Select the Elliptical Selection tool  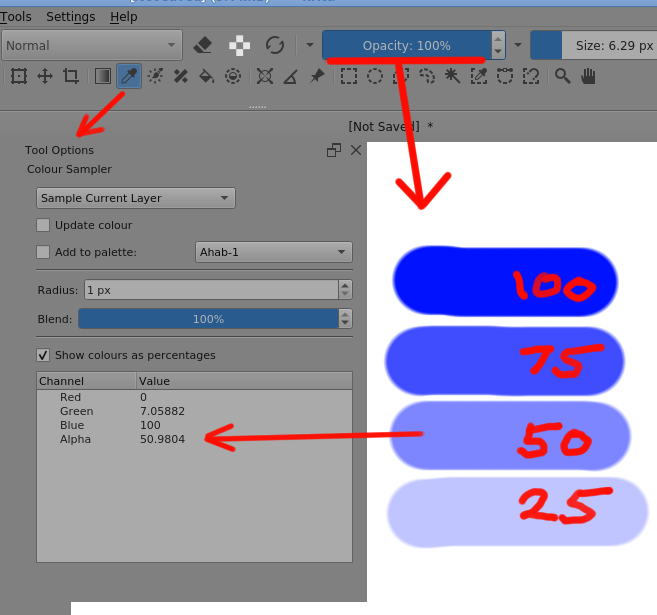[x=375, y=76]
